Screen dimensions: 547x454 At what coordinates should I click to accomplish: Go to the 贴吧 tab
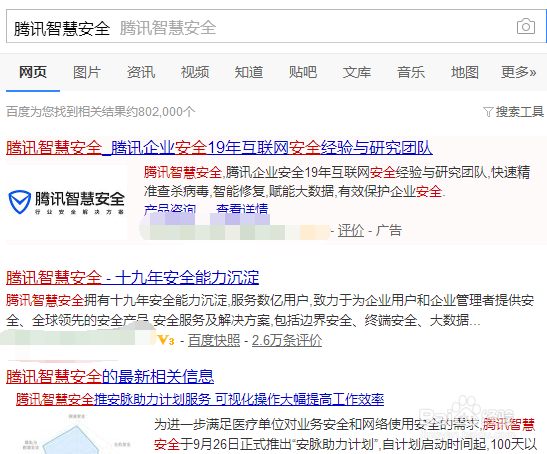[x=303, y=72]
